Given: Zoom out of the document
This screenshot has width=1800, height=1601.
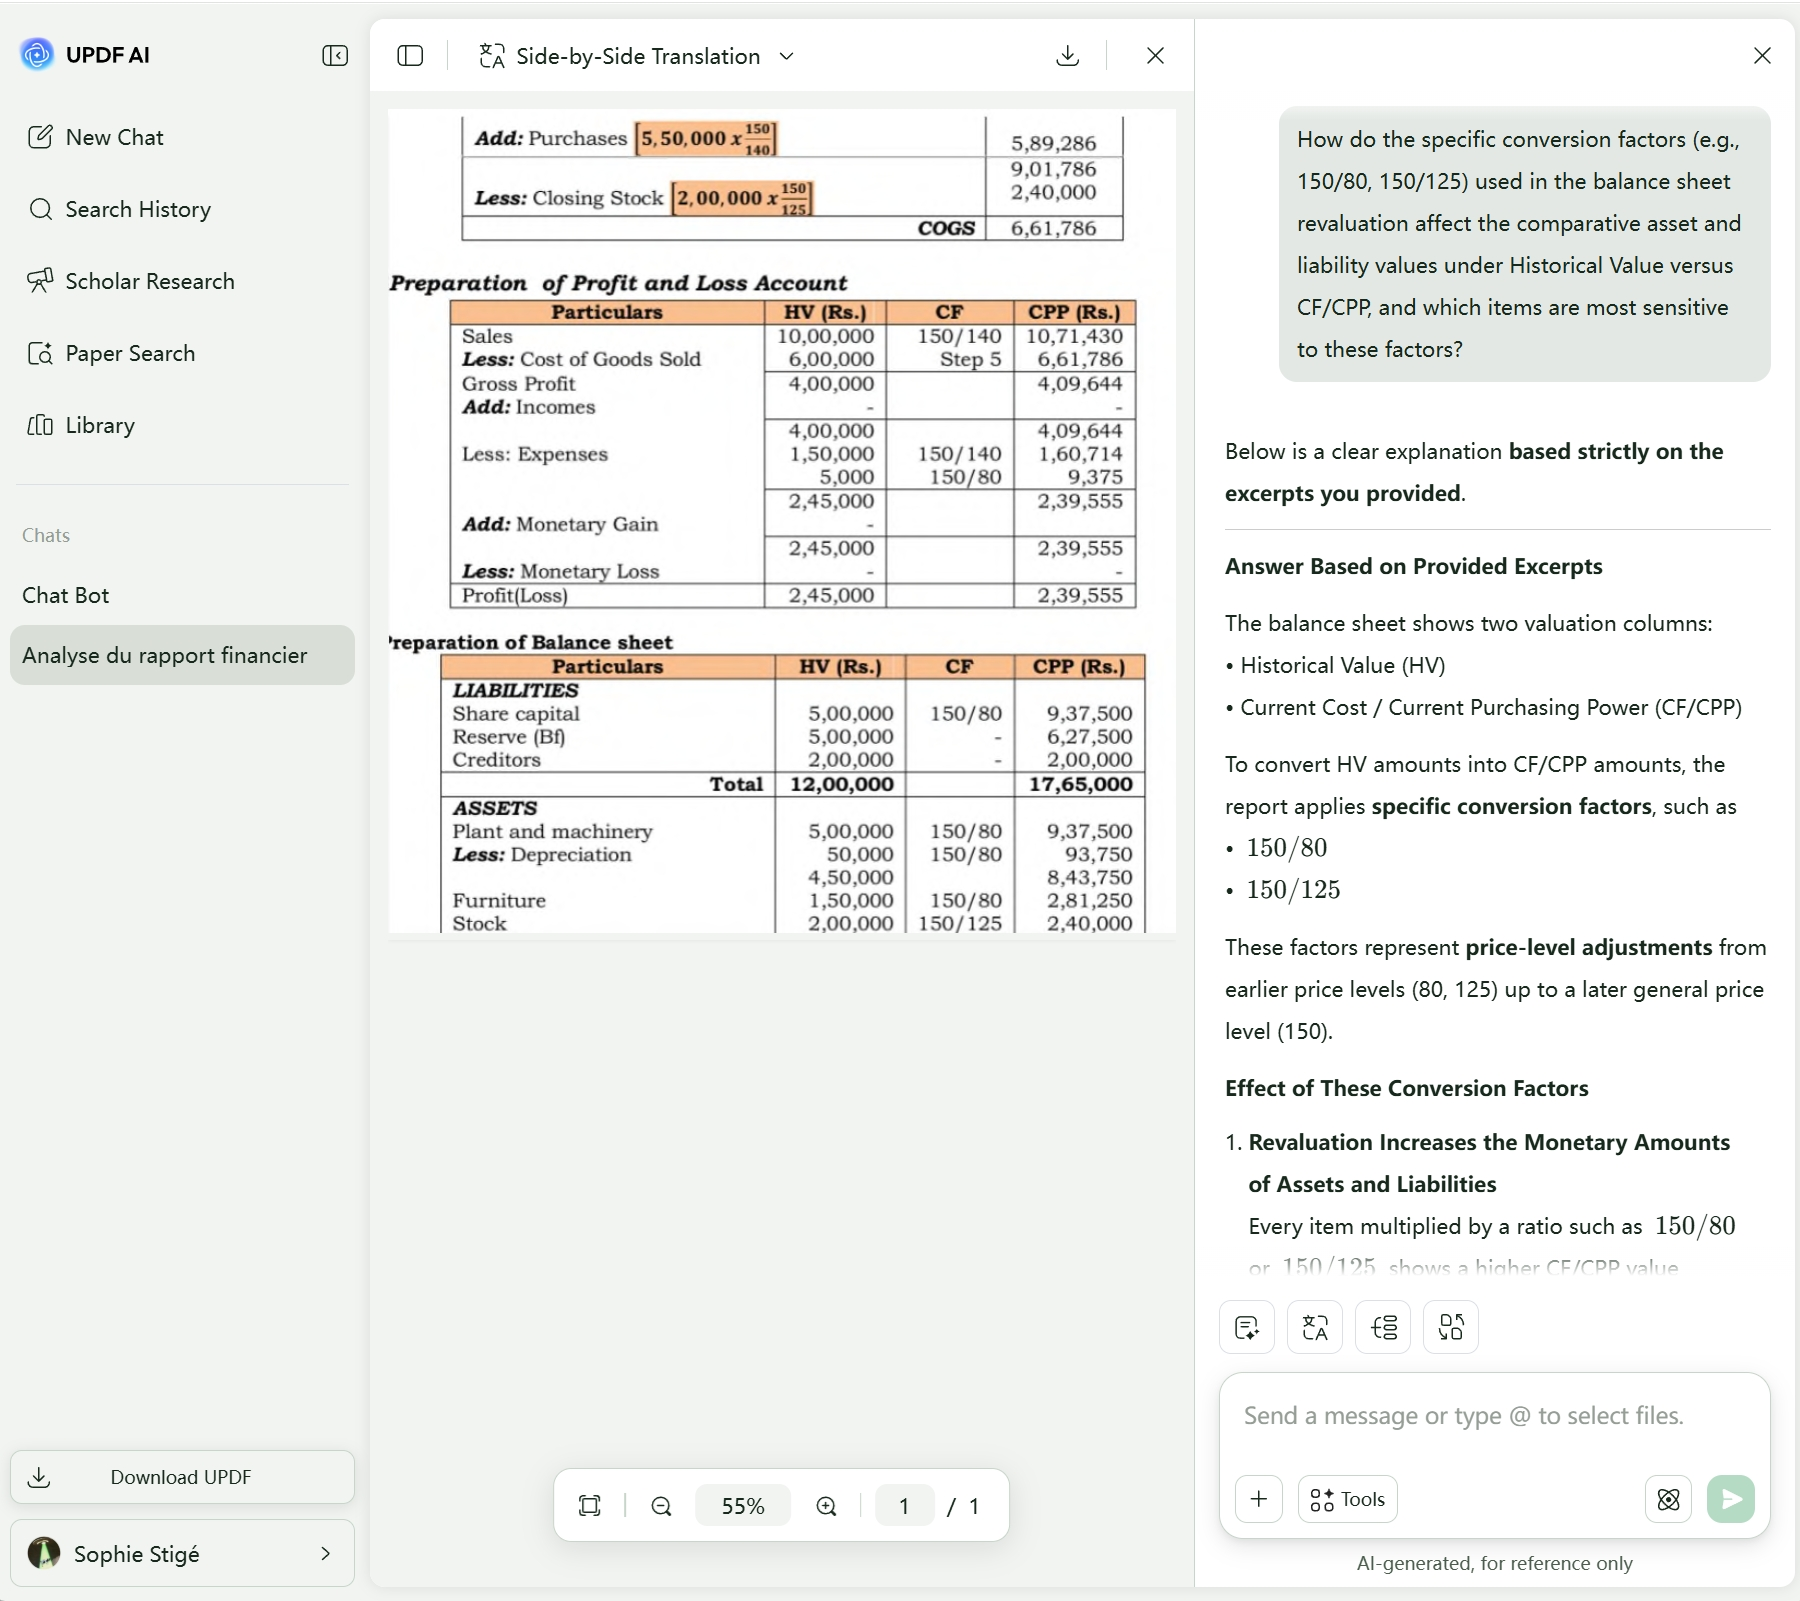Looking at the screenshot, I should pyautogui.click(x=661, y=1506).
